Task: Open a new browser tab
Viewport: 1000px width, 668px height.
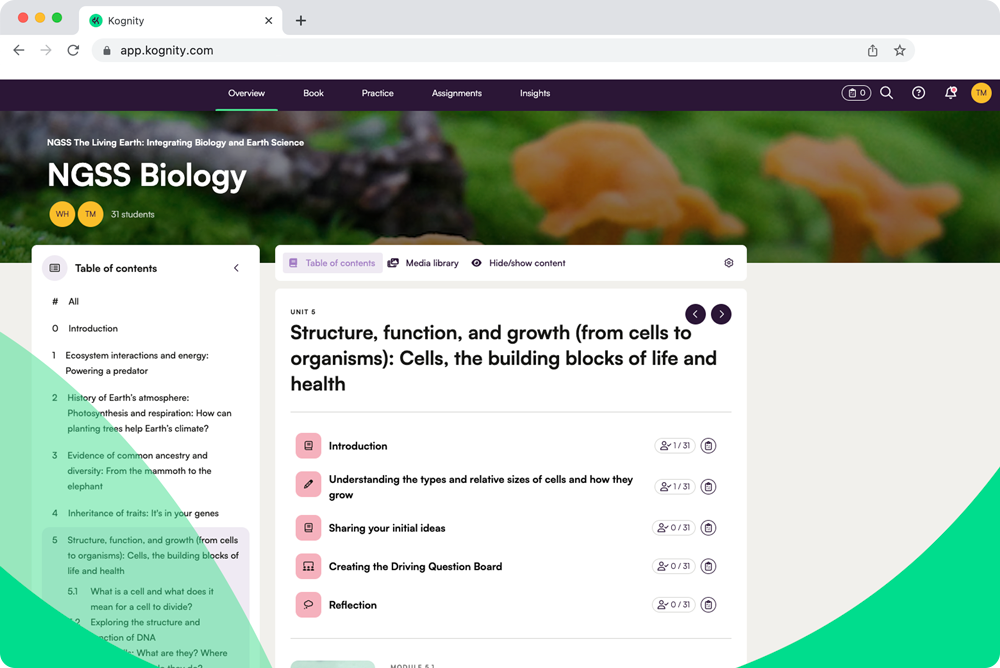Action: click(x=300, y=20)
